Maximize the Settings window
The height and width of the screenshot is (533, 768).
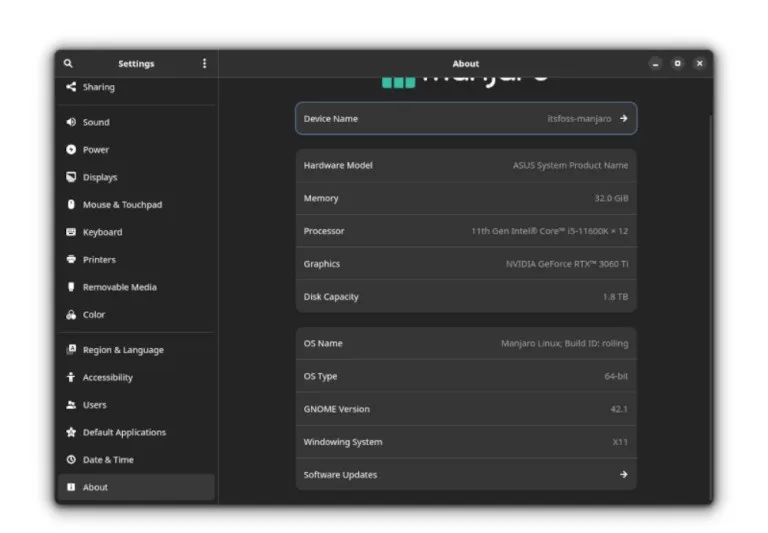click(677, 64)
